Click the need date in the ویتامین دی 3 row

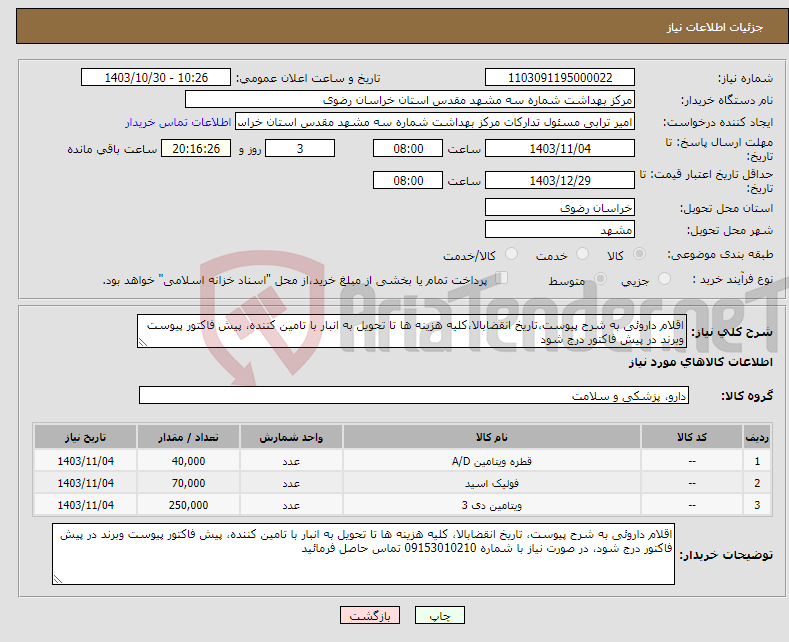pos(86,505)
